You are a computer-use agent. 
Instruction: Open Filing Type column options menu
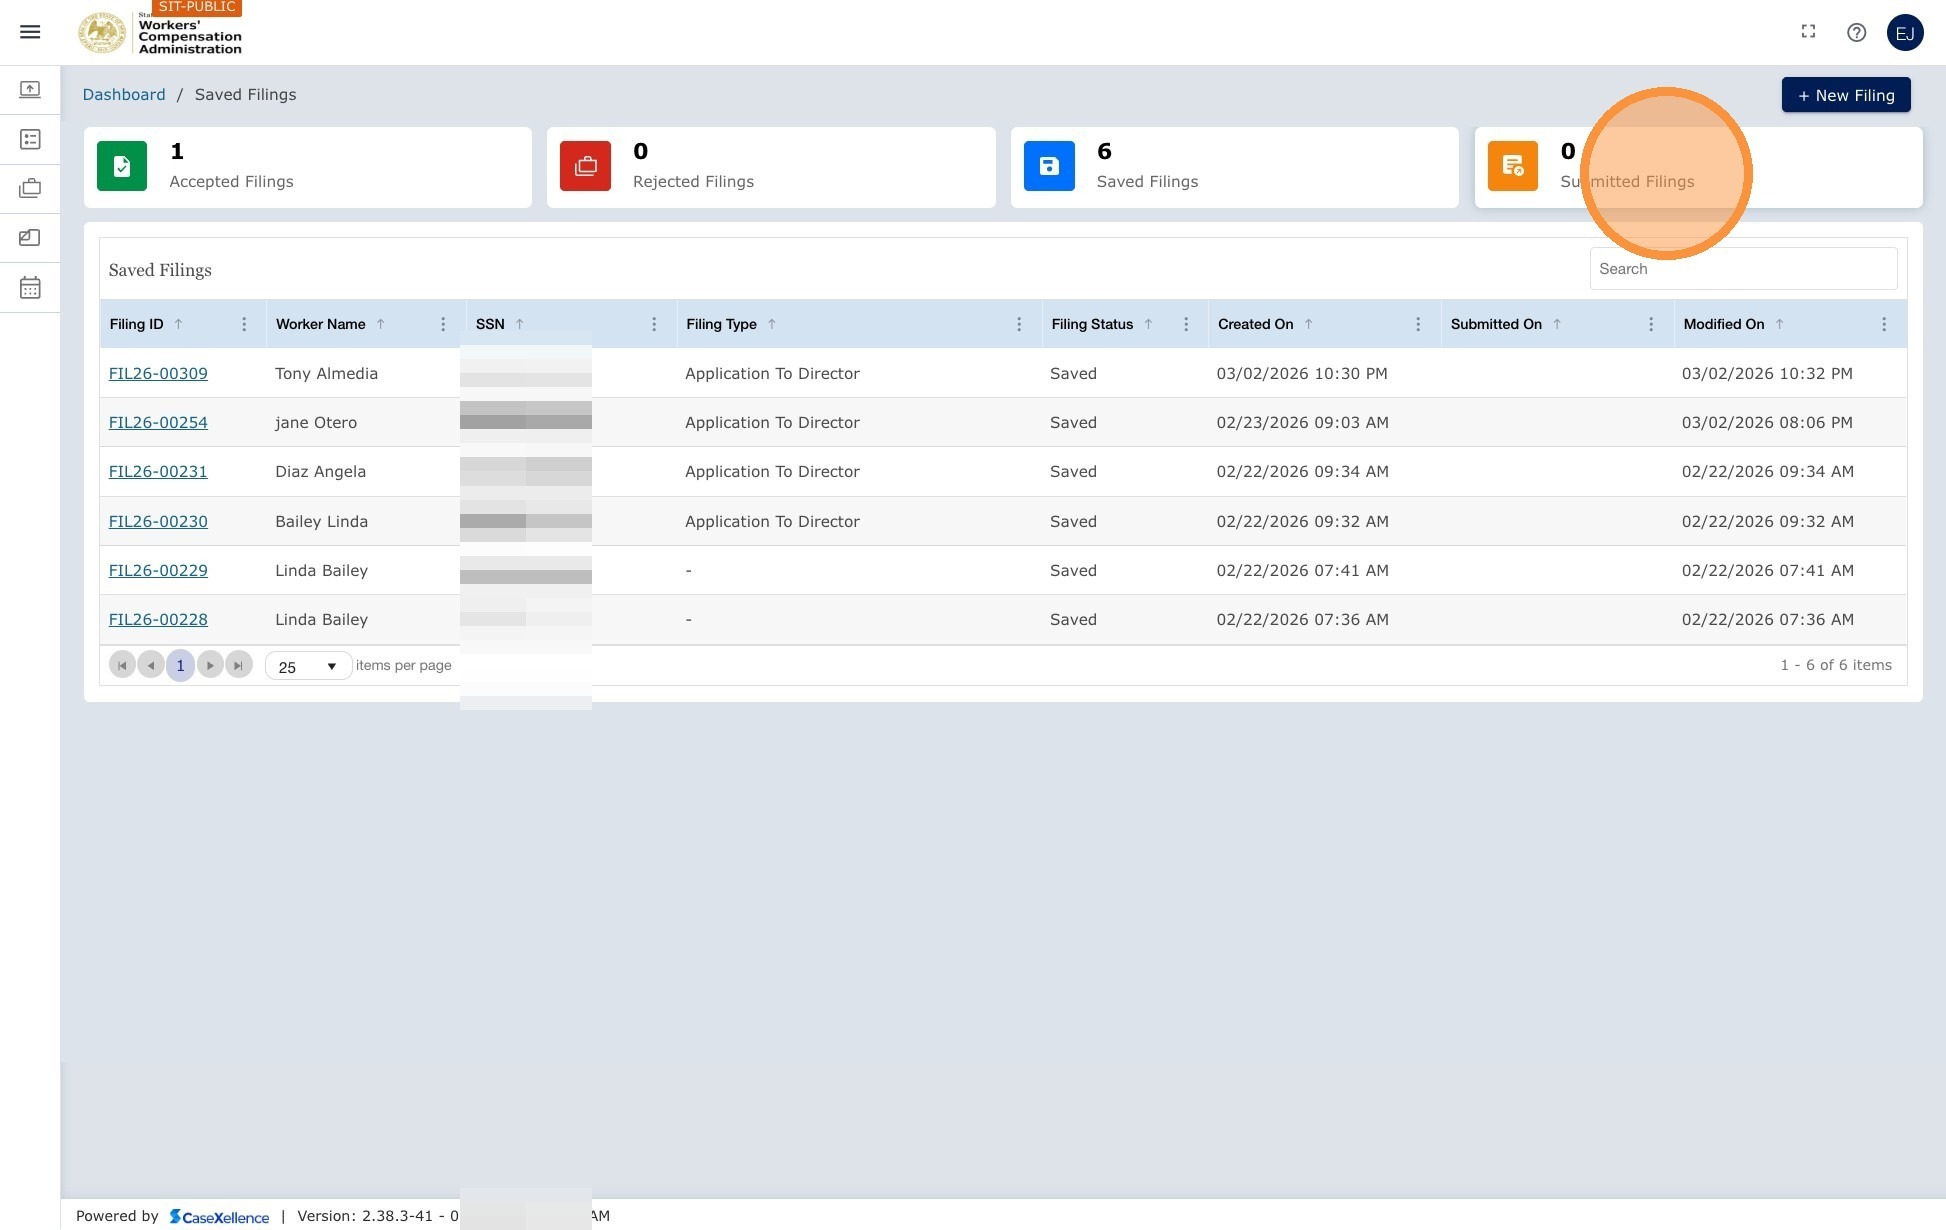pos(1019,324)
